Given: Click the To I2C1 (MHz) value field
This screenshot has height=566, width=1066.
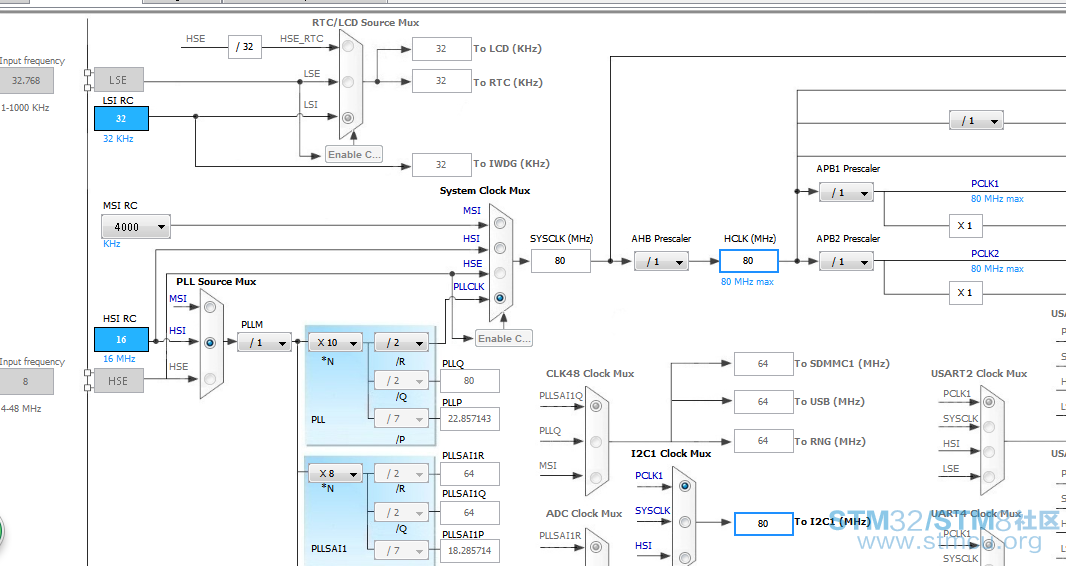Looking at the screenshot, I should pyautogui.click(x=763, y=523).
